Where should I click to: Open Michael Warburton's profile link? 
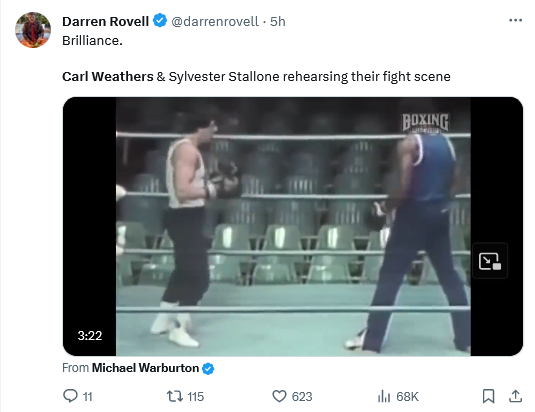tap(145, 368)
